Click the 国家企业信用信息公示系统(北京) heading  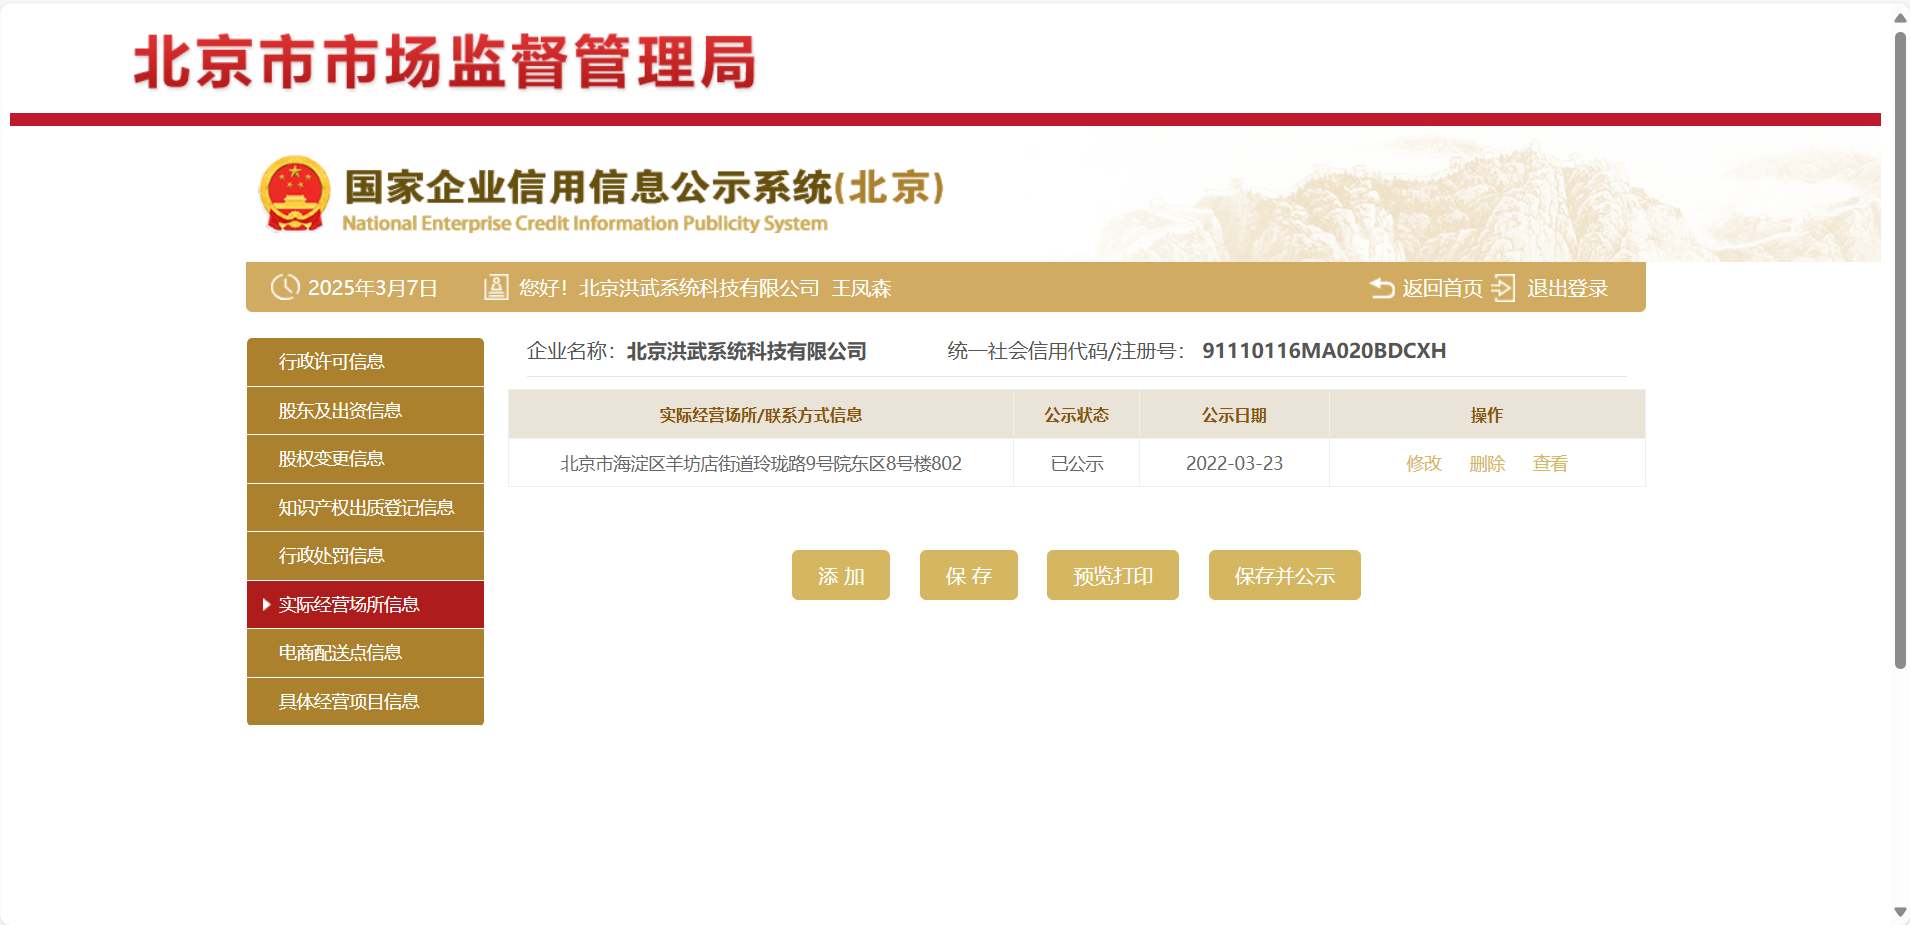[645, 187]
